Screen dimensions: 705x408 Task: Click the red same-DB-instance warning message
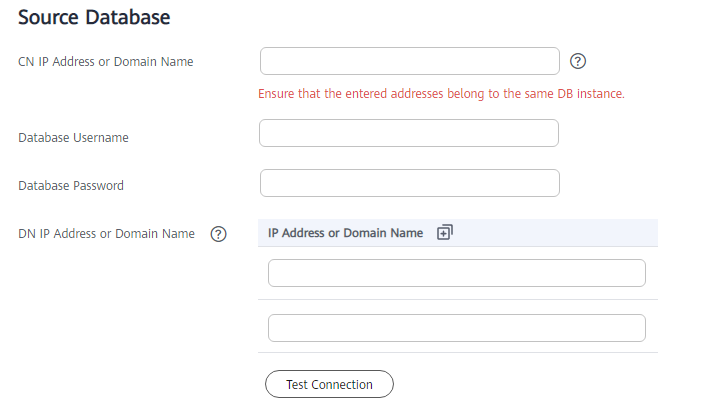(441, 94)
